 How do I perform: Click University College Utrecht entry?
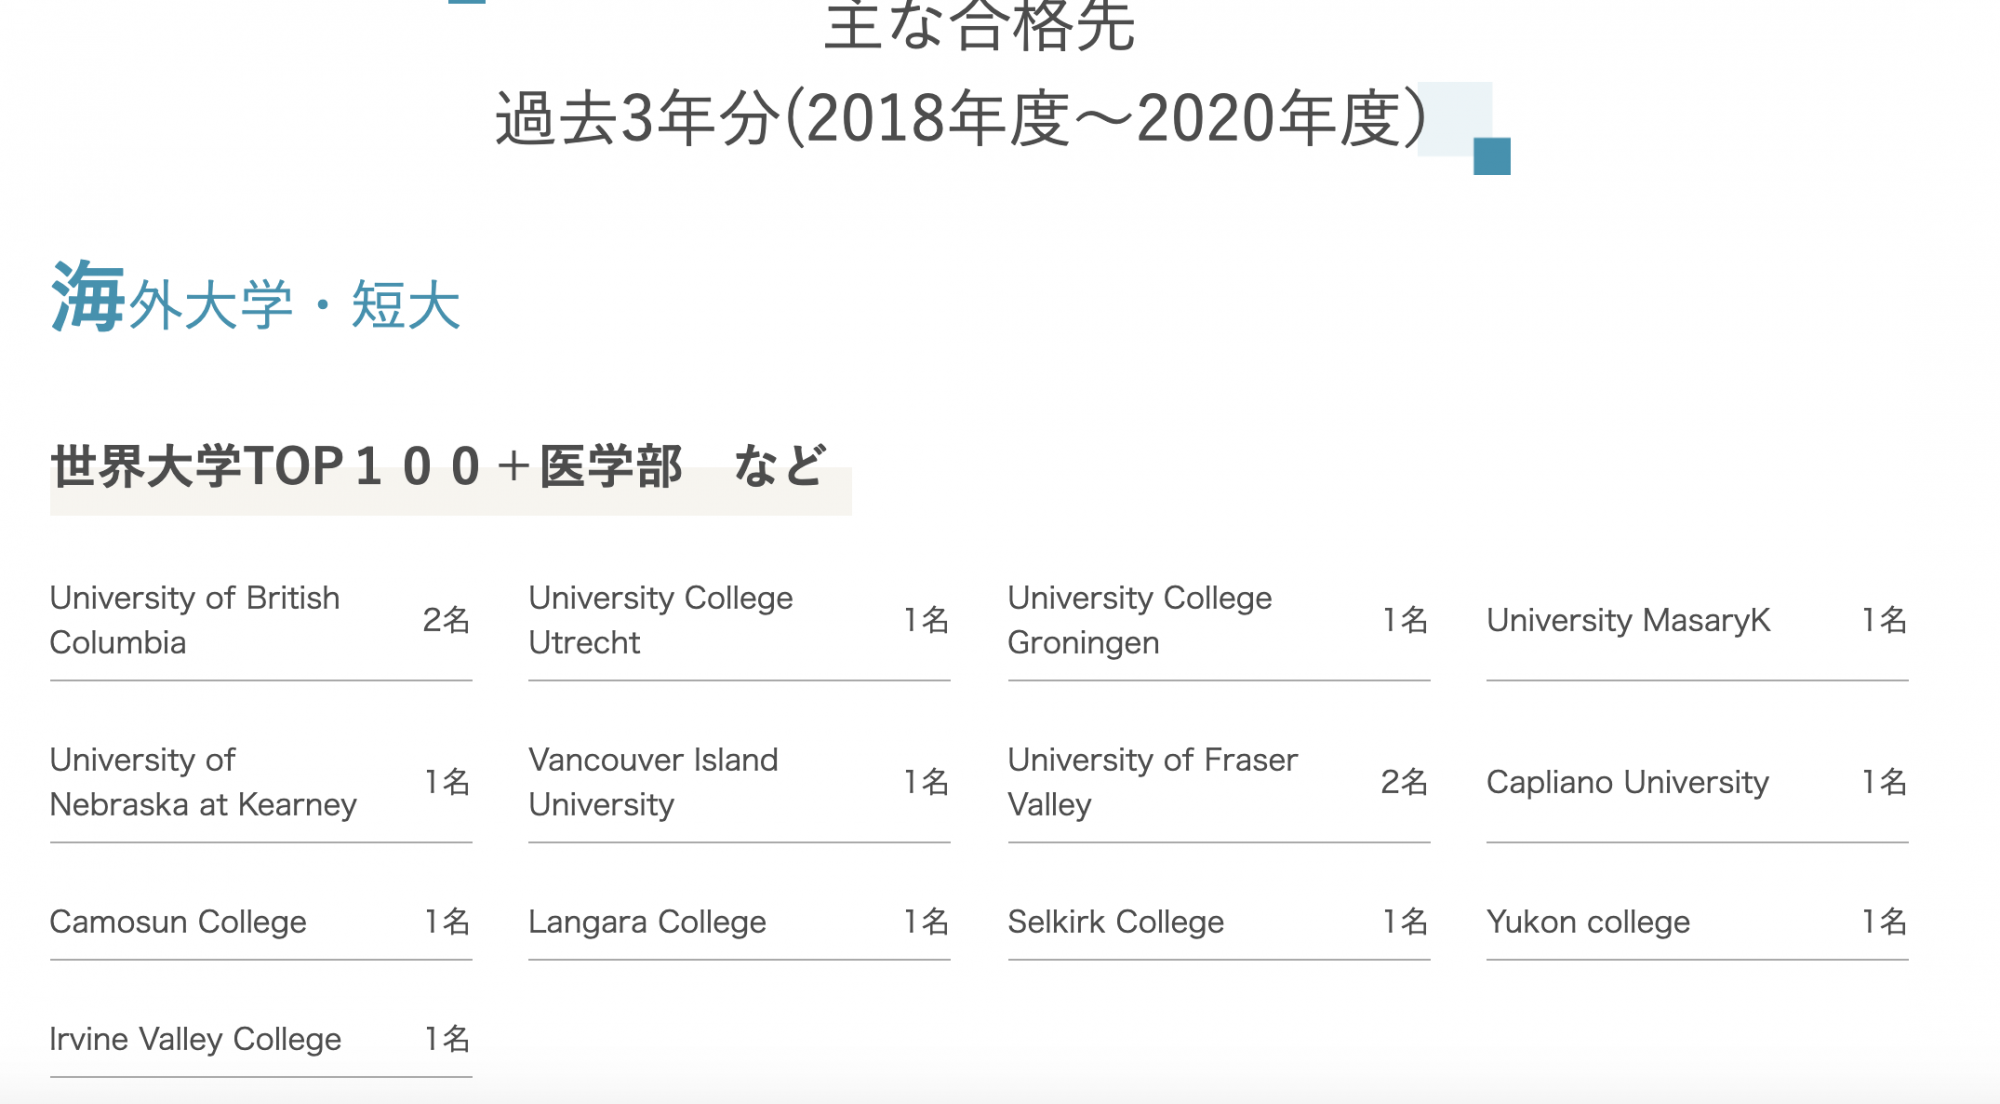tap(660, 620)
